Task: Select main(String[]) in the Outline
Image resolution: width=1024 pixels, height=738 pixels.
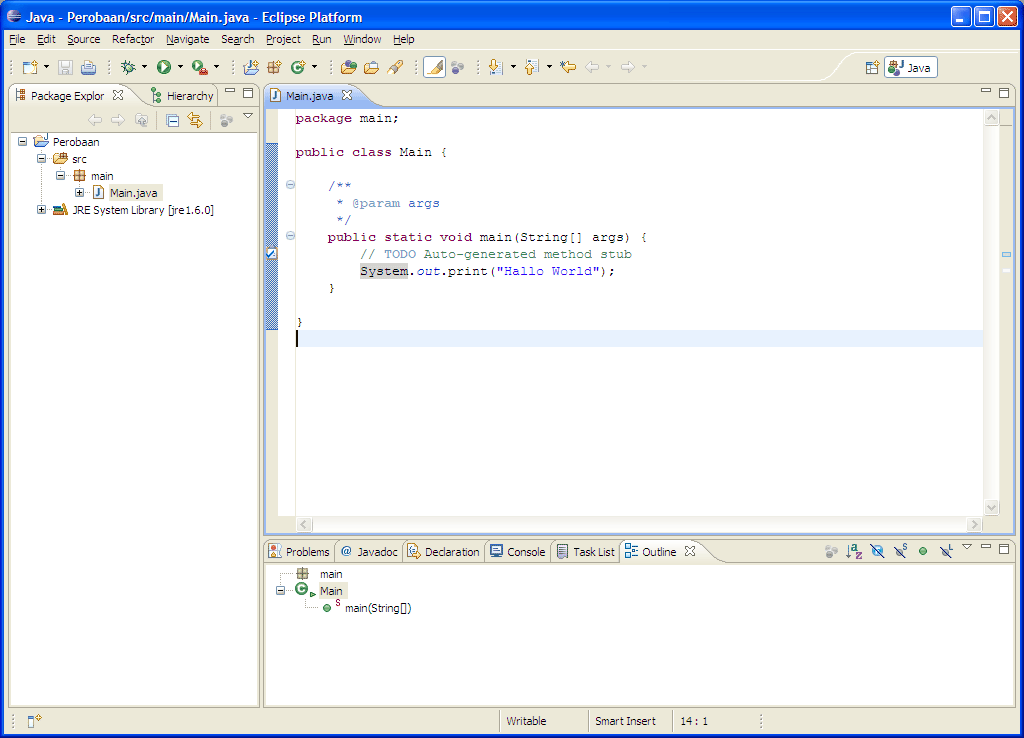Action: click(377, 608)
